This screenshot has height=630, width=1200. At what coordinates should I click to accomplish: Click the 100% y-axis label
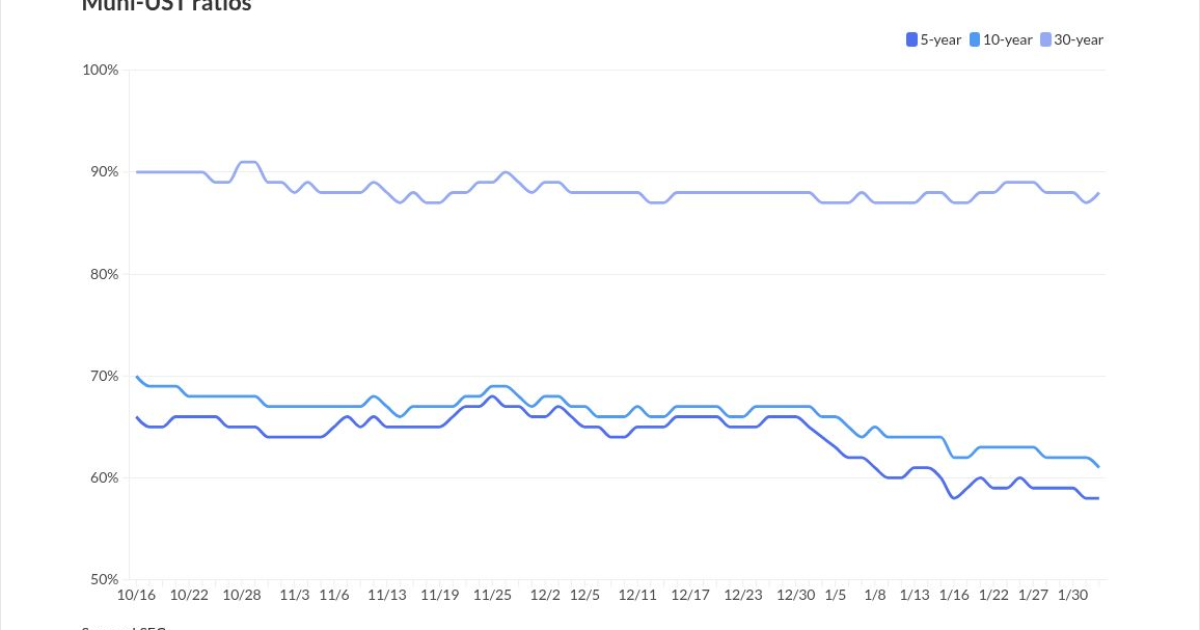tap(101, 70)
